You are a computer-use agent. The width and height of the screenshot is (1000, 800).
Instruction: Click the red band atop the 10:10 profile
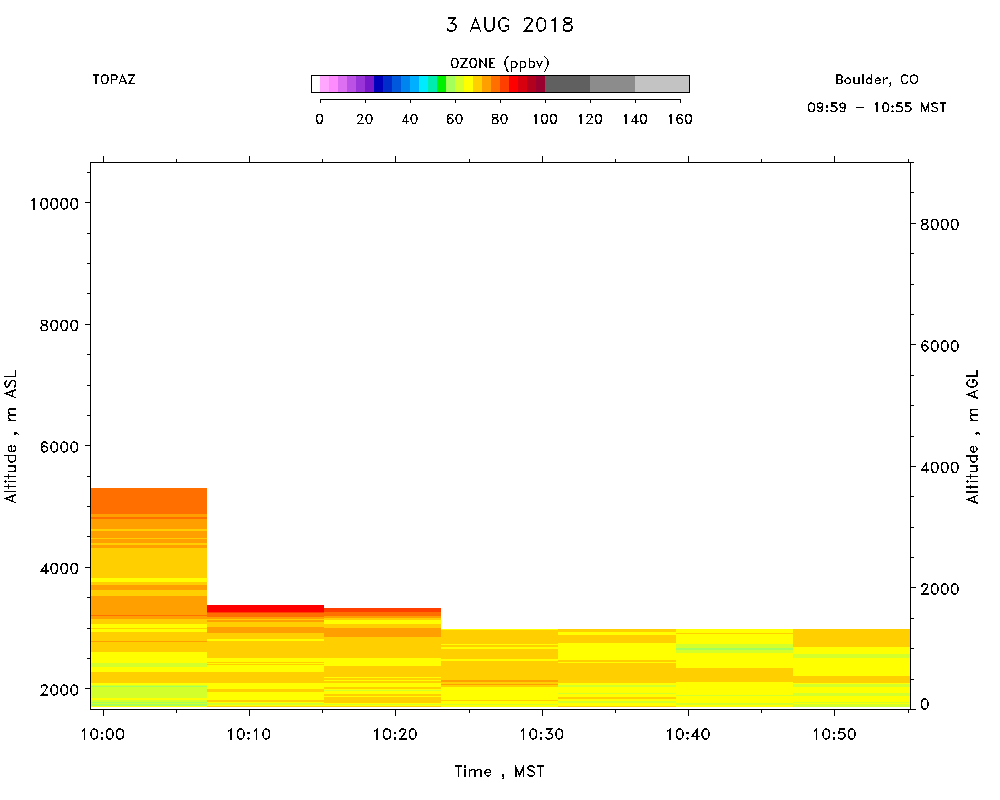click(265, 609)
